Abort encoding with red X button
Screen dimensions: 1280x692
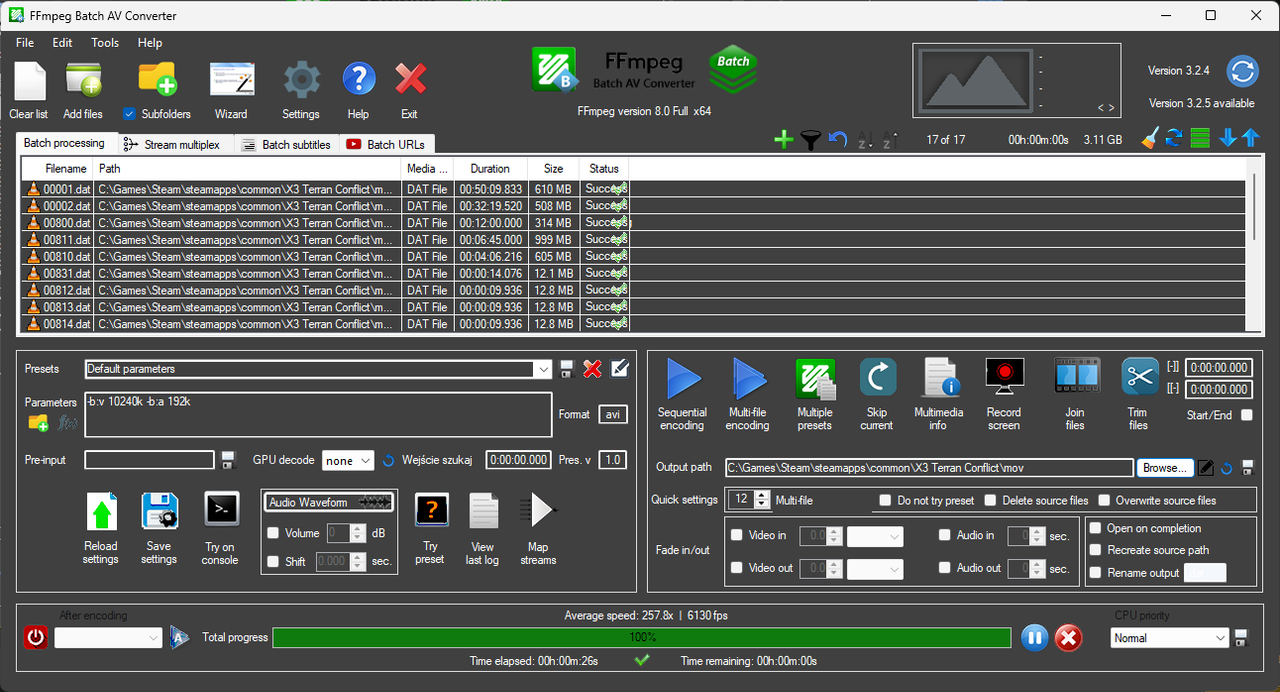1068,637
